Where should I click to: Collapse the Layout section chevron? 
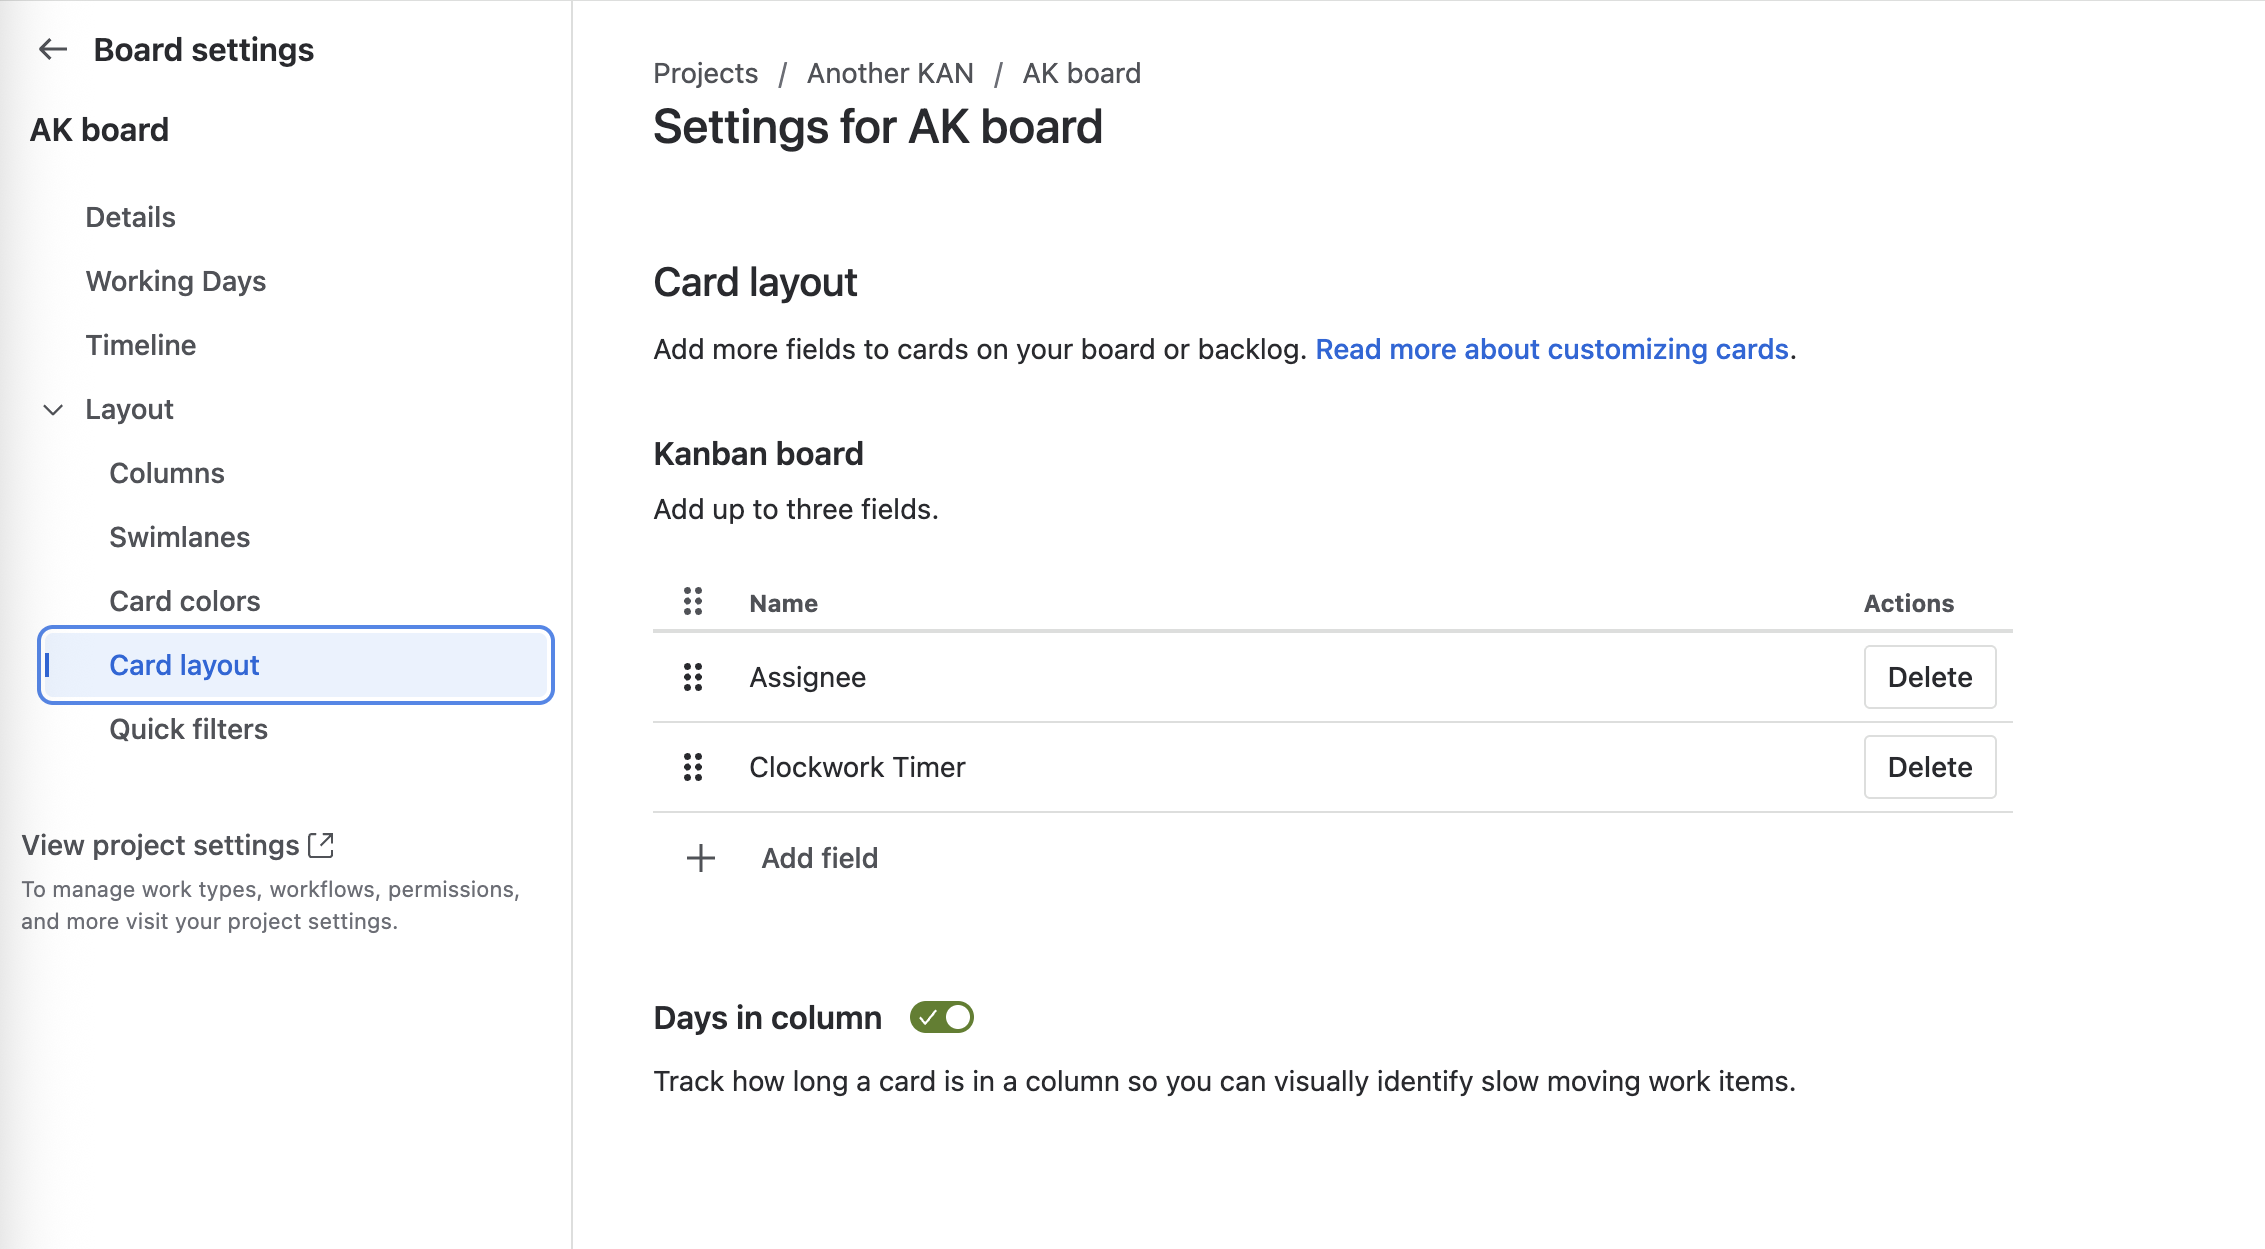point(53,409)
